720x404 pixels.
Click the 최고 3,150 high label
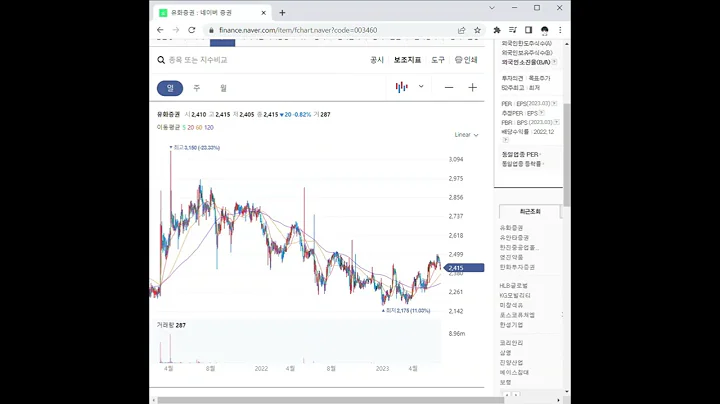195,148
